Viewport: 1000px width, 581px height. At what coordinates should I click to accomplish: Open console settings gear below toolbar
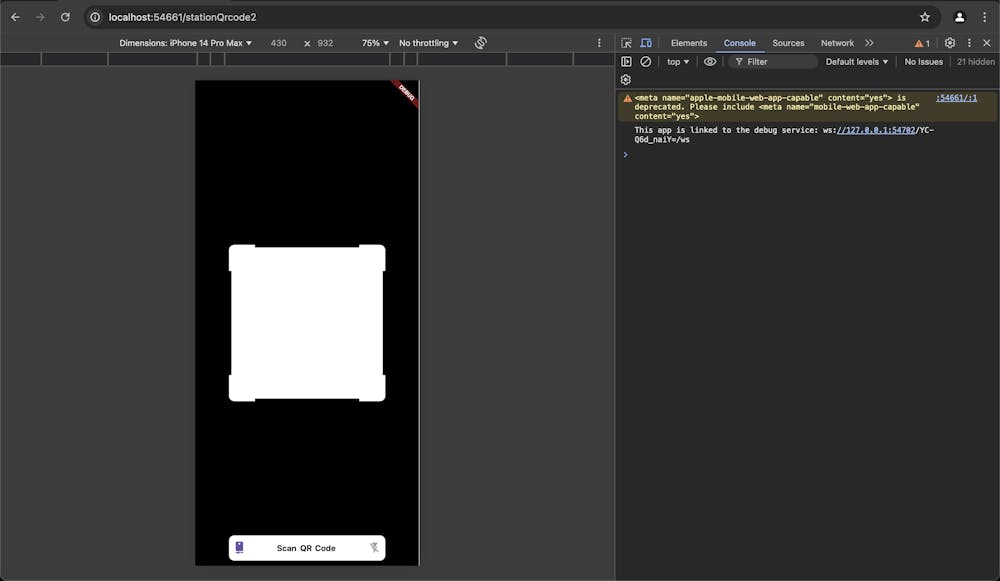626,80
